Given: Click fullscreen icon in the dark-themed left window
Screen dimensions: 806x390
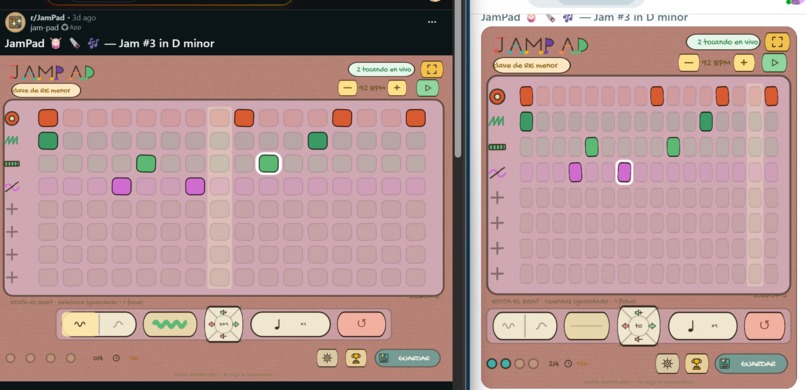Looking at the screenshot, I should [x=432, y=69].
